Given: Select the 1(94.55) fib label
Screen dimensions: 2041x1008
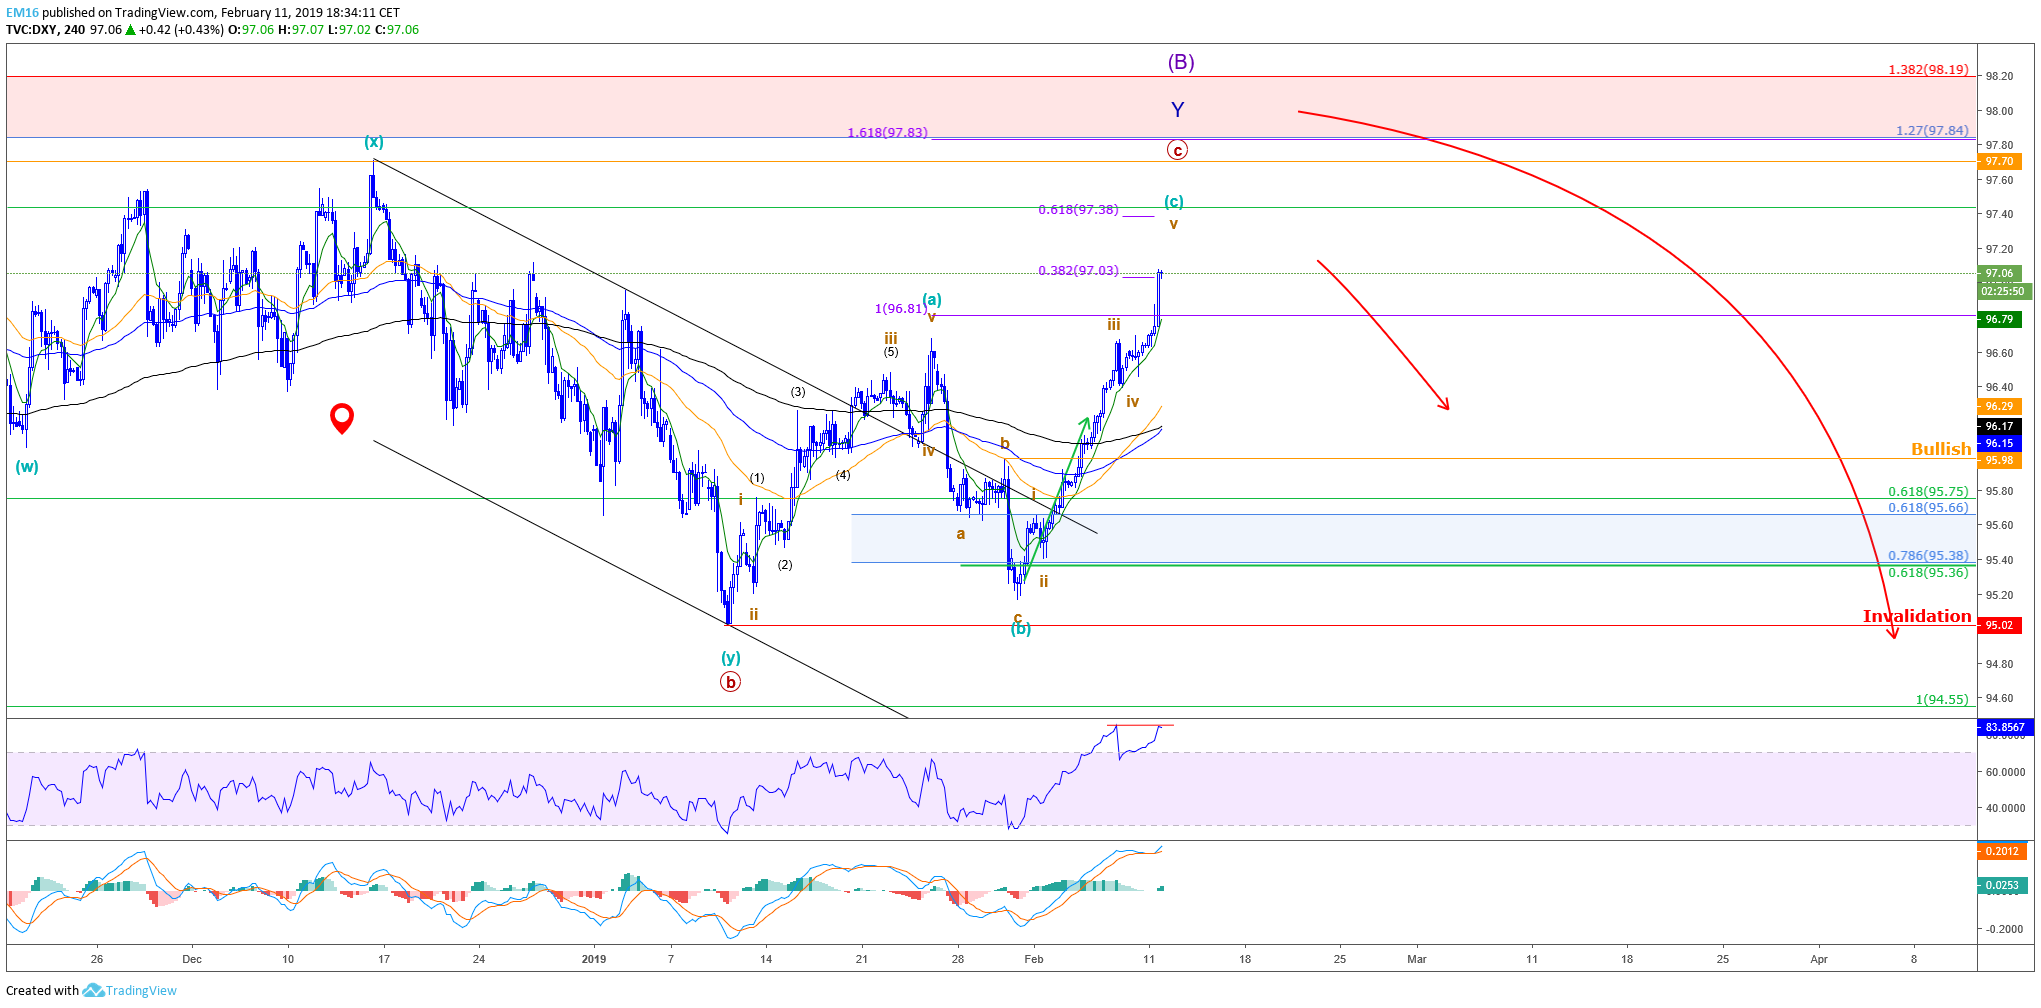Looking at the screenshot, I should (1942, 700).
